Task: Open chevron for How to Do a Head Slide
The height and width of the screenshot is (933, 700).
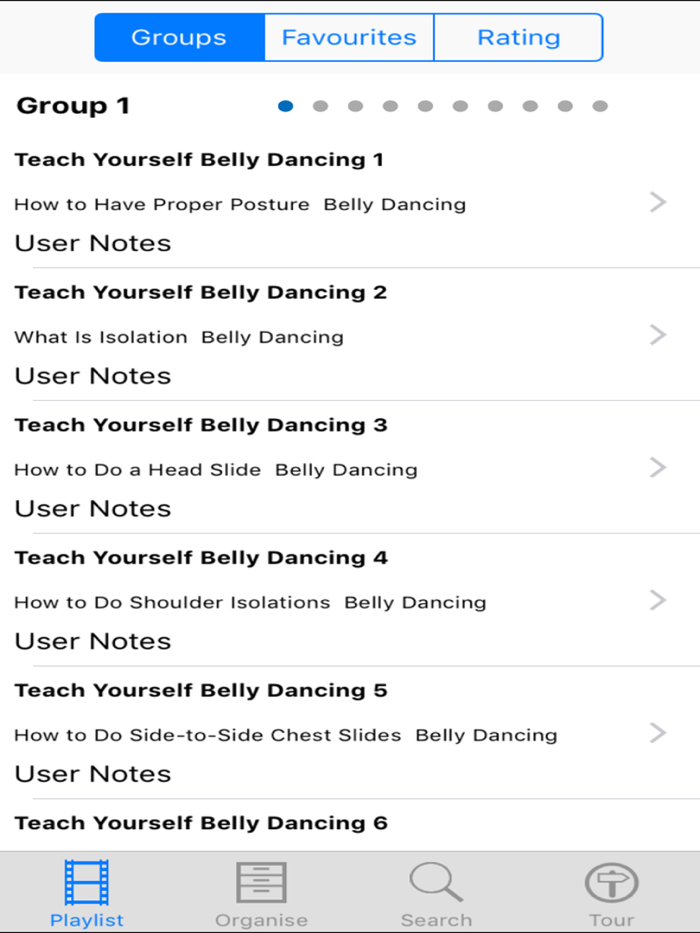Action: (659, 467)
